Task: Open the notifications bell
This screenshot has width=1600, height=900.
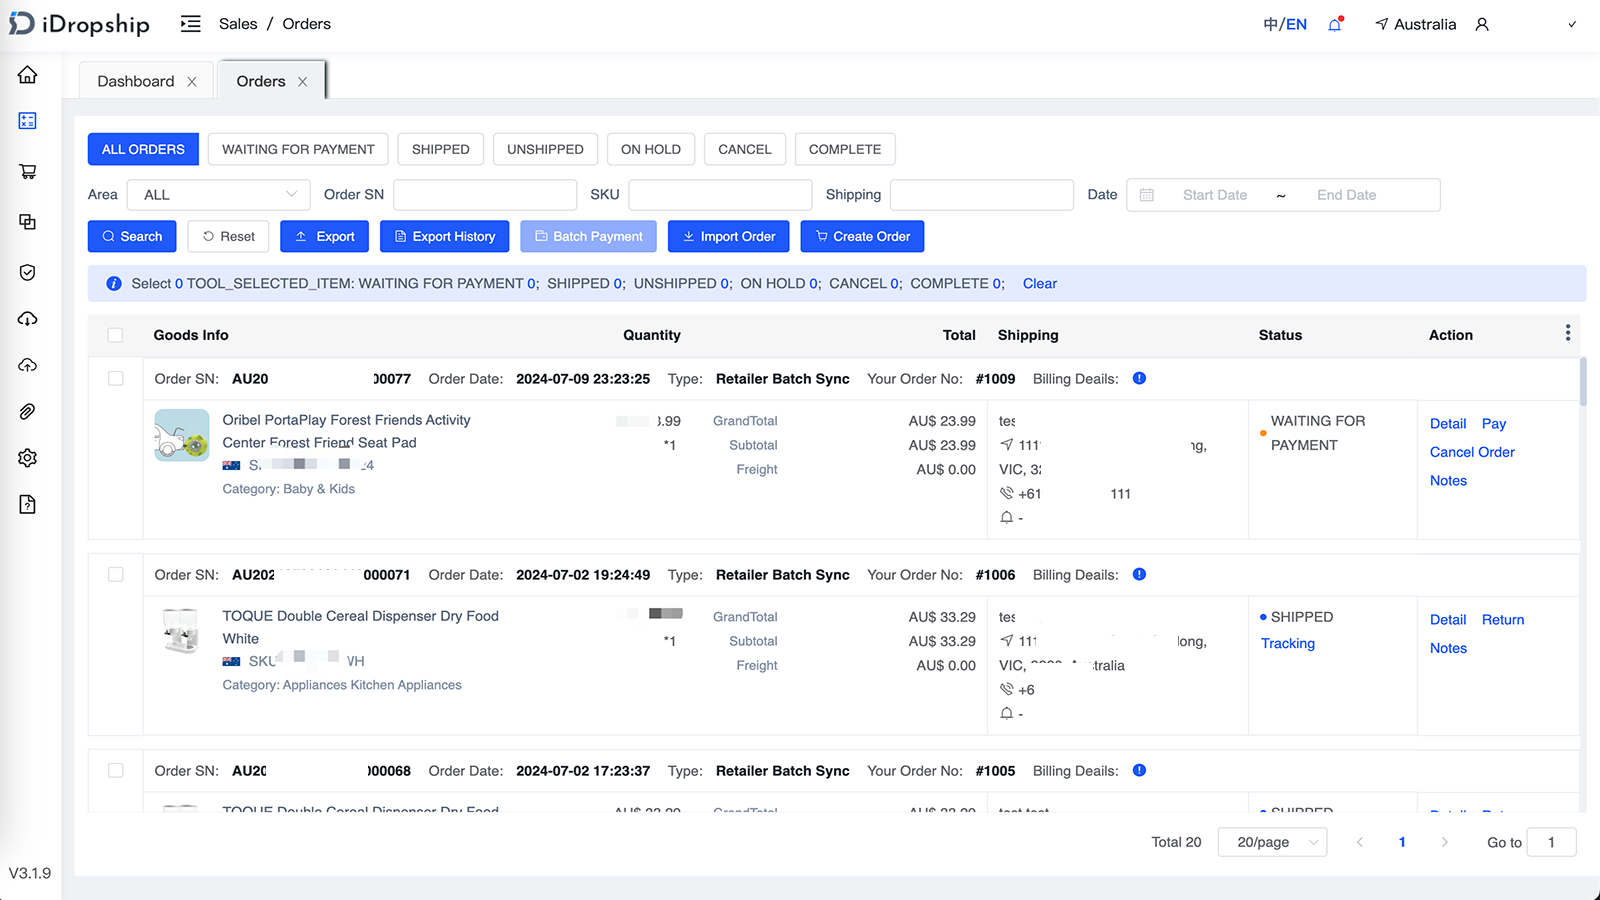Action: tap(1335, 24)
